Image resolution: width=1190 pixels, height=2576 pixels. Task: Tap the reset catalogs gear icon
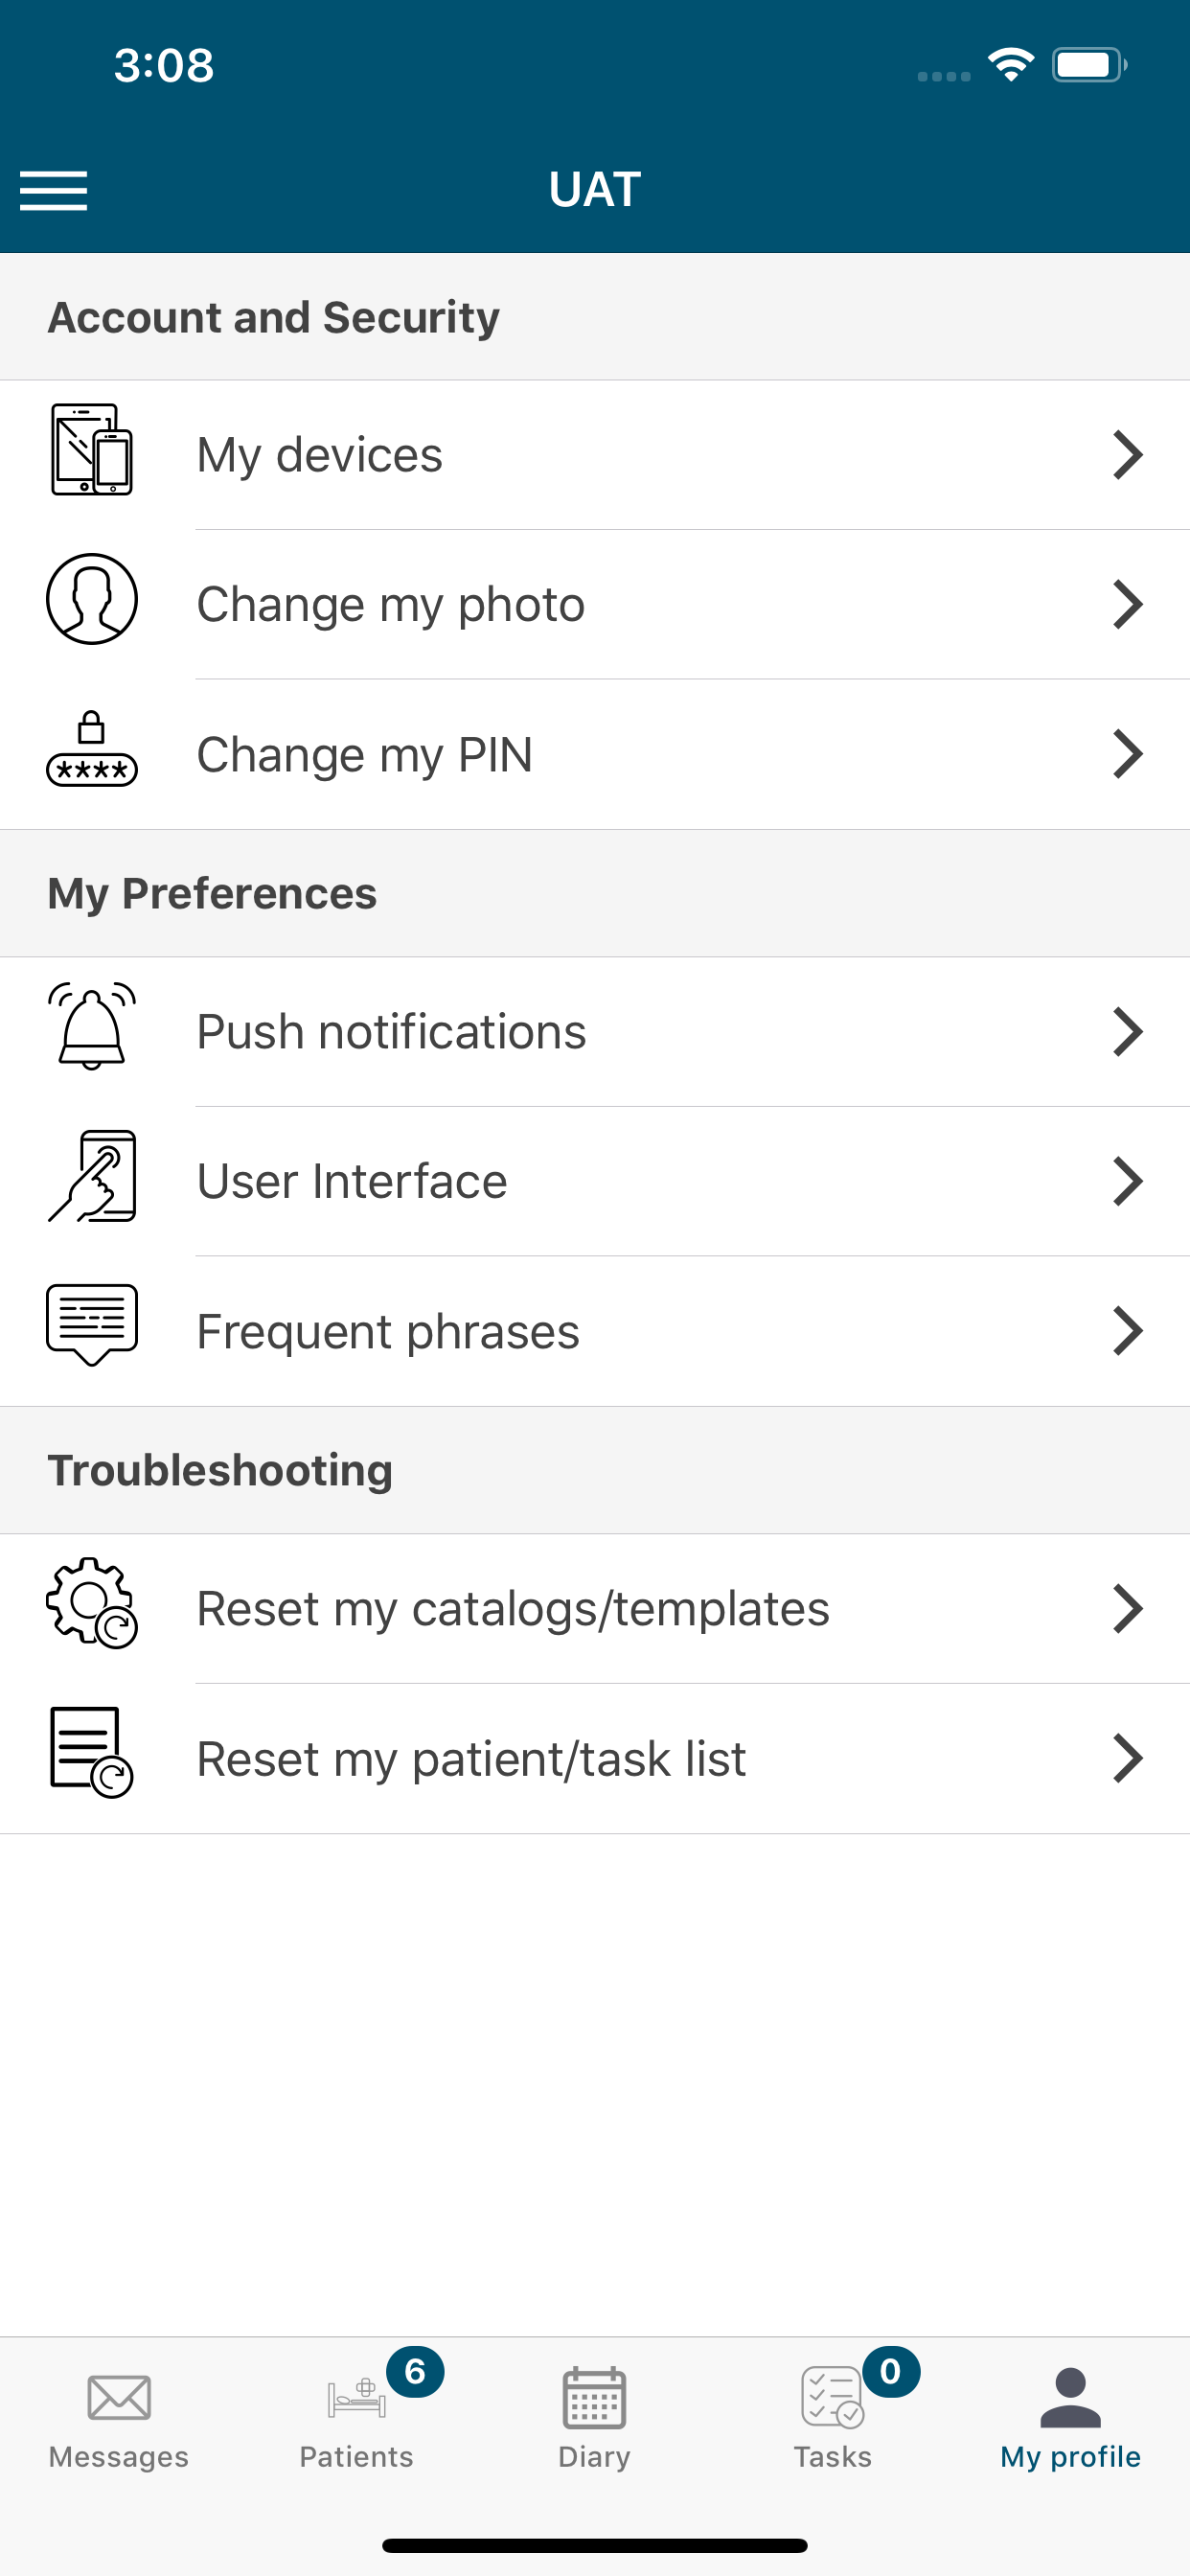point(92,1603)
